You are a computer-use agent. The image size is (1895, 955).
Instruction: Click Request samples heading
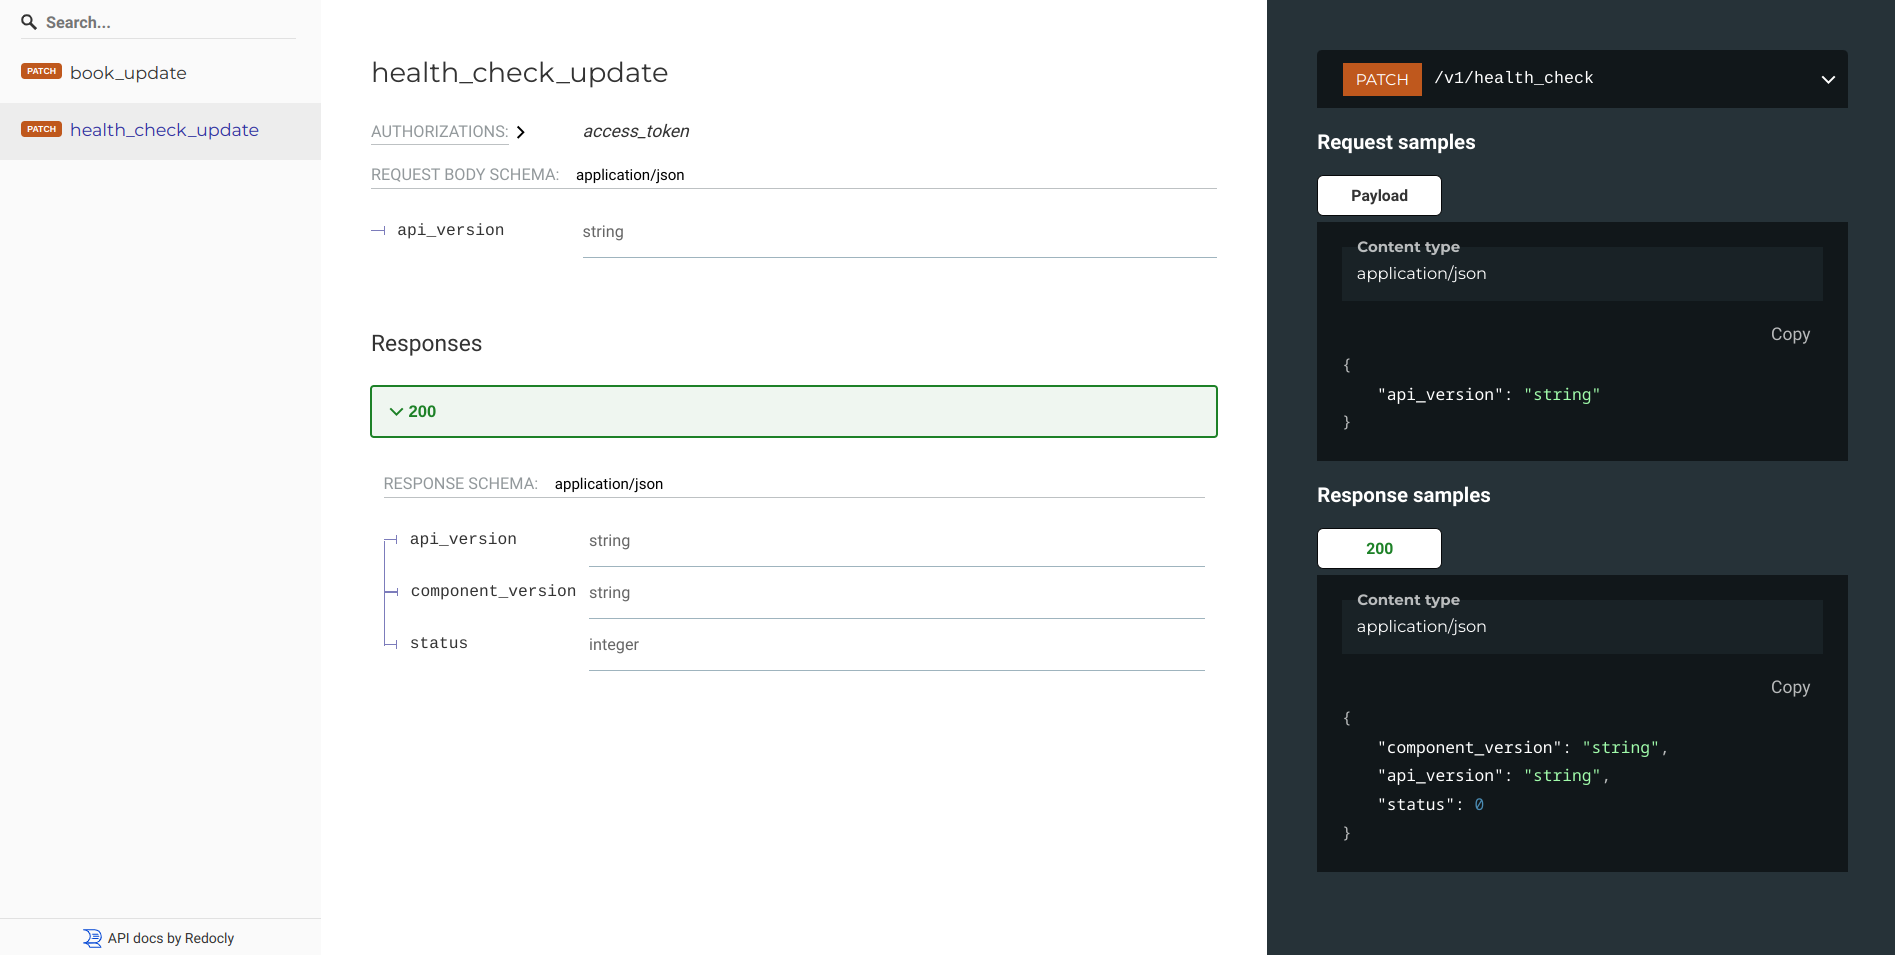[x=1396, y=142]
